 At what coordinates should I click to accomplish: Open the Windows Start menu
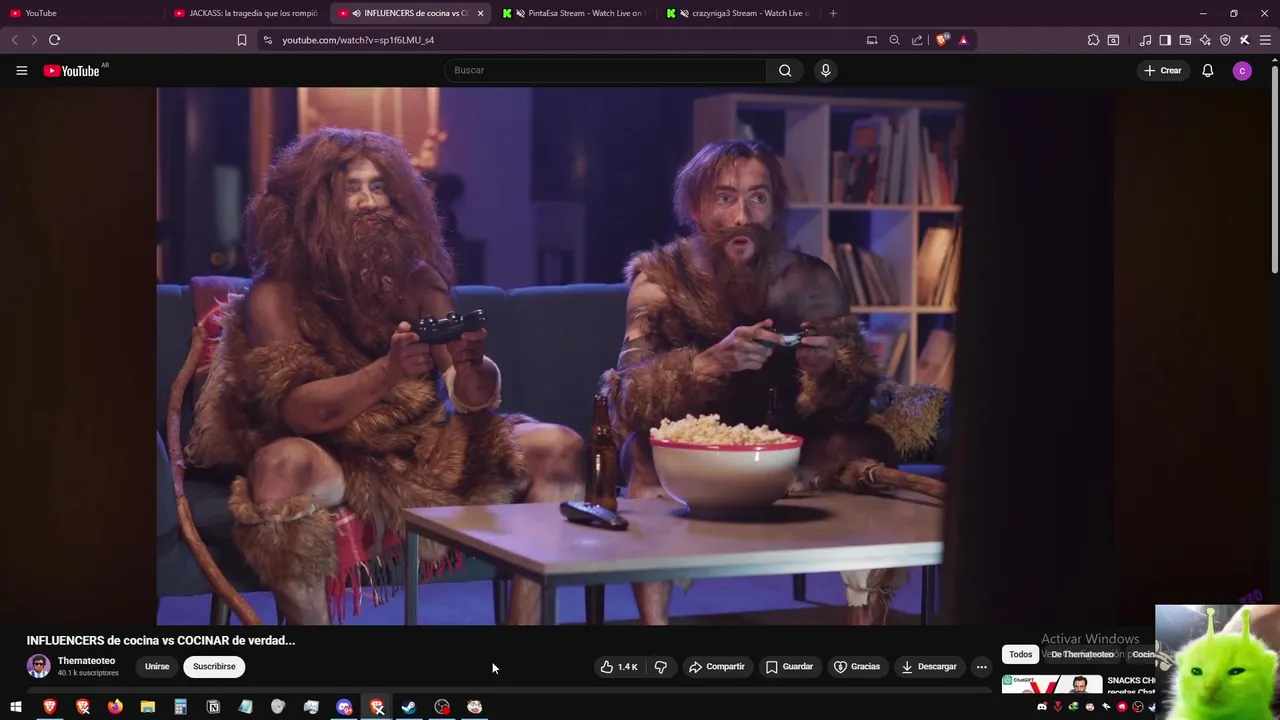pos(16,707)
